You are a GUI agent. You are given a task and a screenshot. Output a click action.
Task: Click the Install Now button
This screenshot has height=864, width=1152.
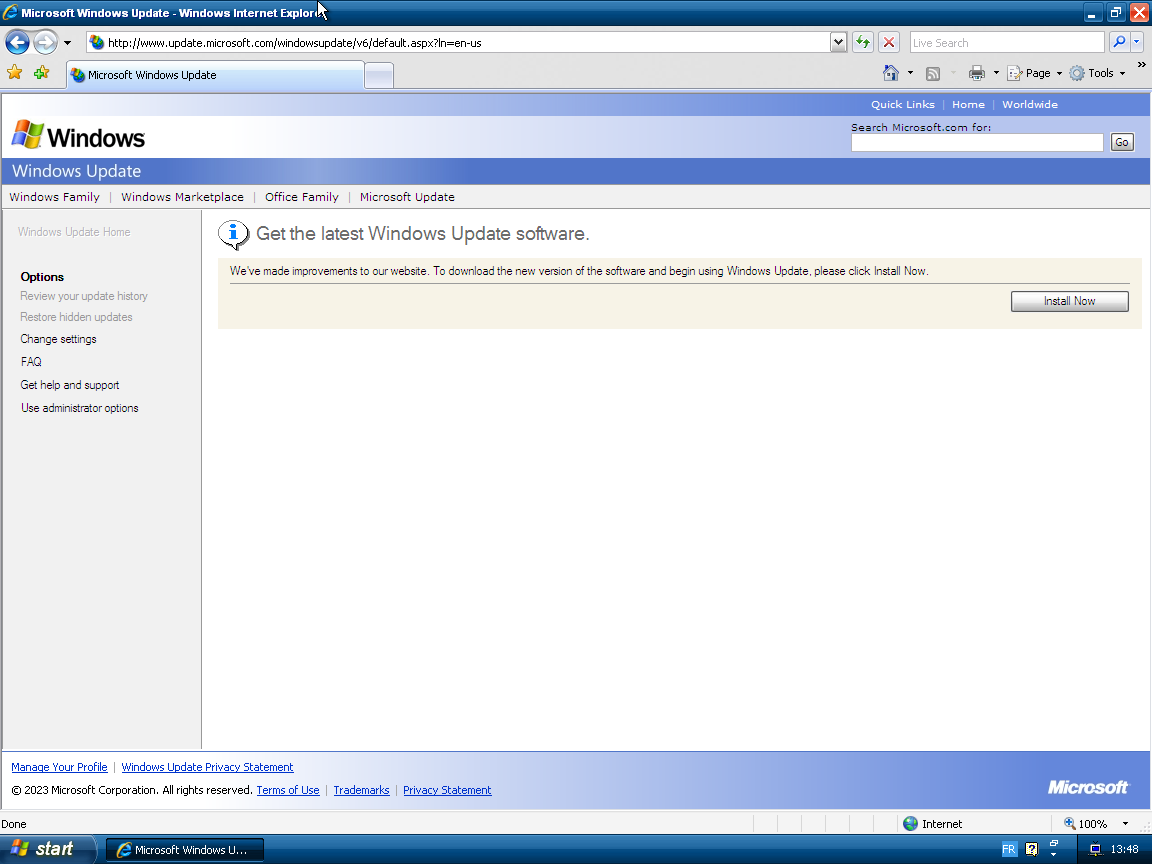1070,301
